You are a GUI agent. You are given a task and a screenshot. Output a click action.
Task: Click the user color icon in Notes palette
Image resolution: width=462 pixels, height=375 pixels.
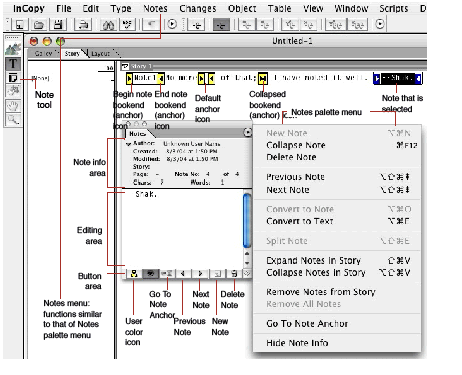[x=134, y=274]
